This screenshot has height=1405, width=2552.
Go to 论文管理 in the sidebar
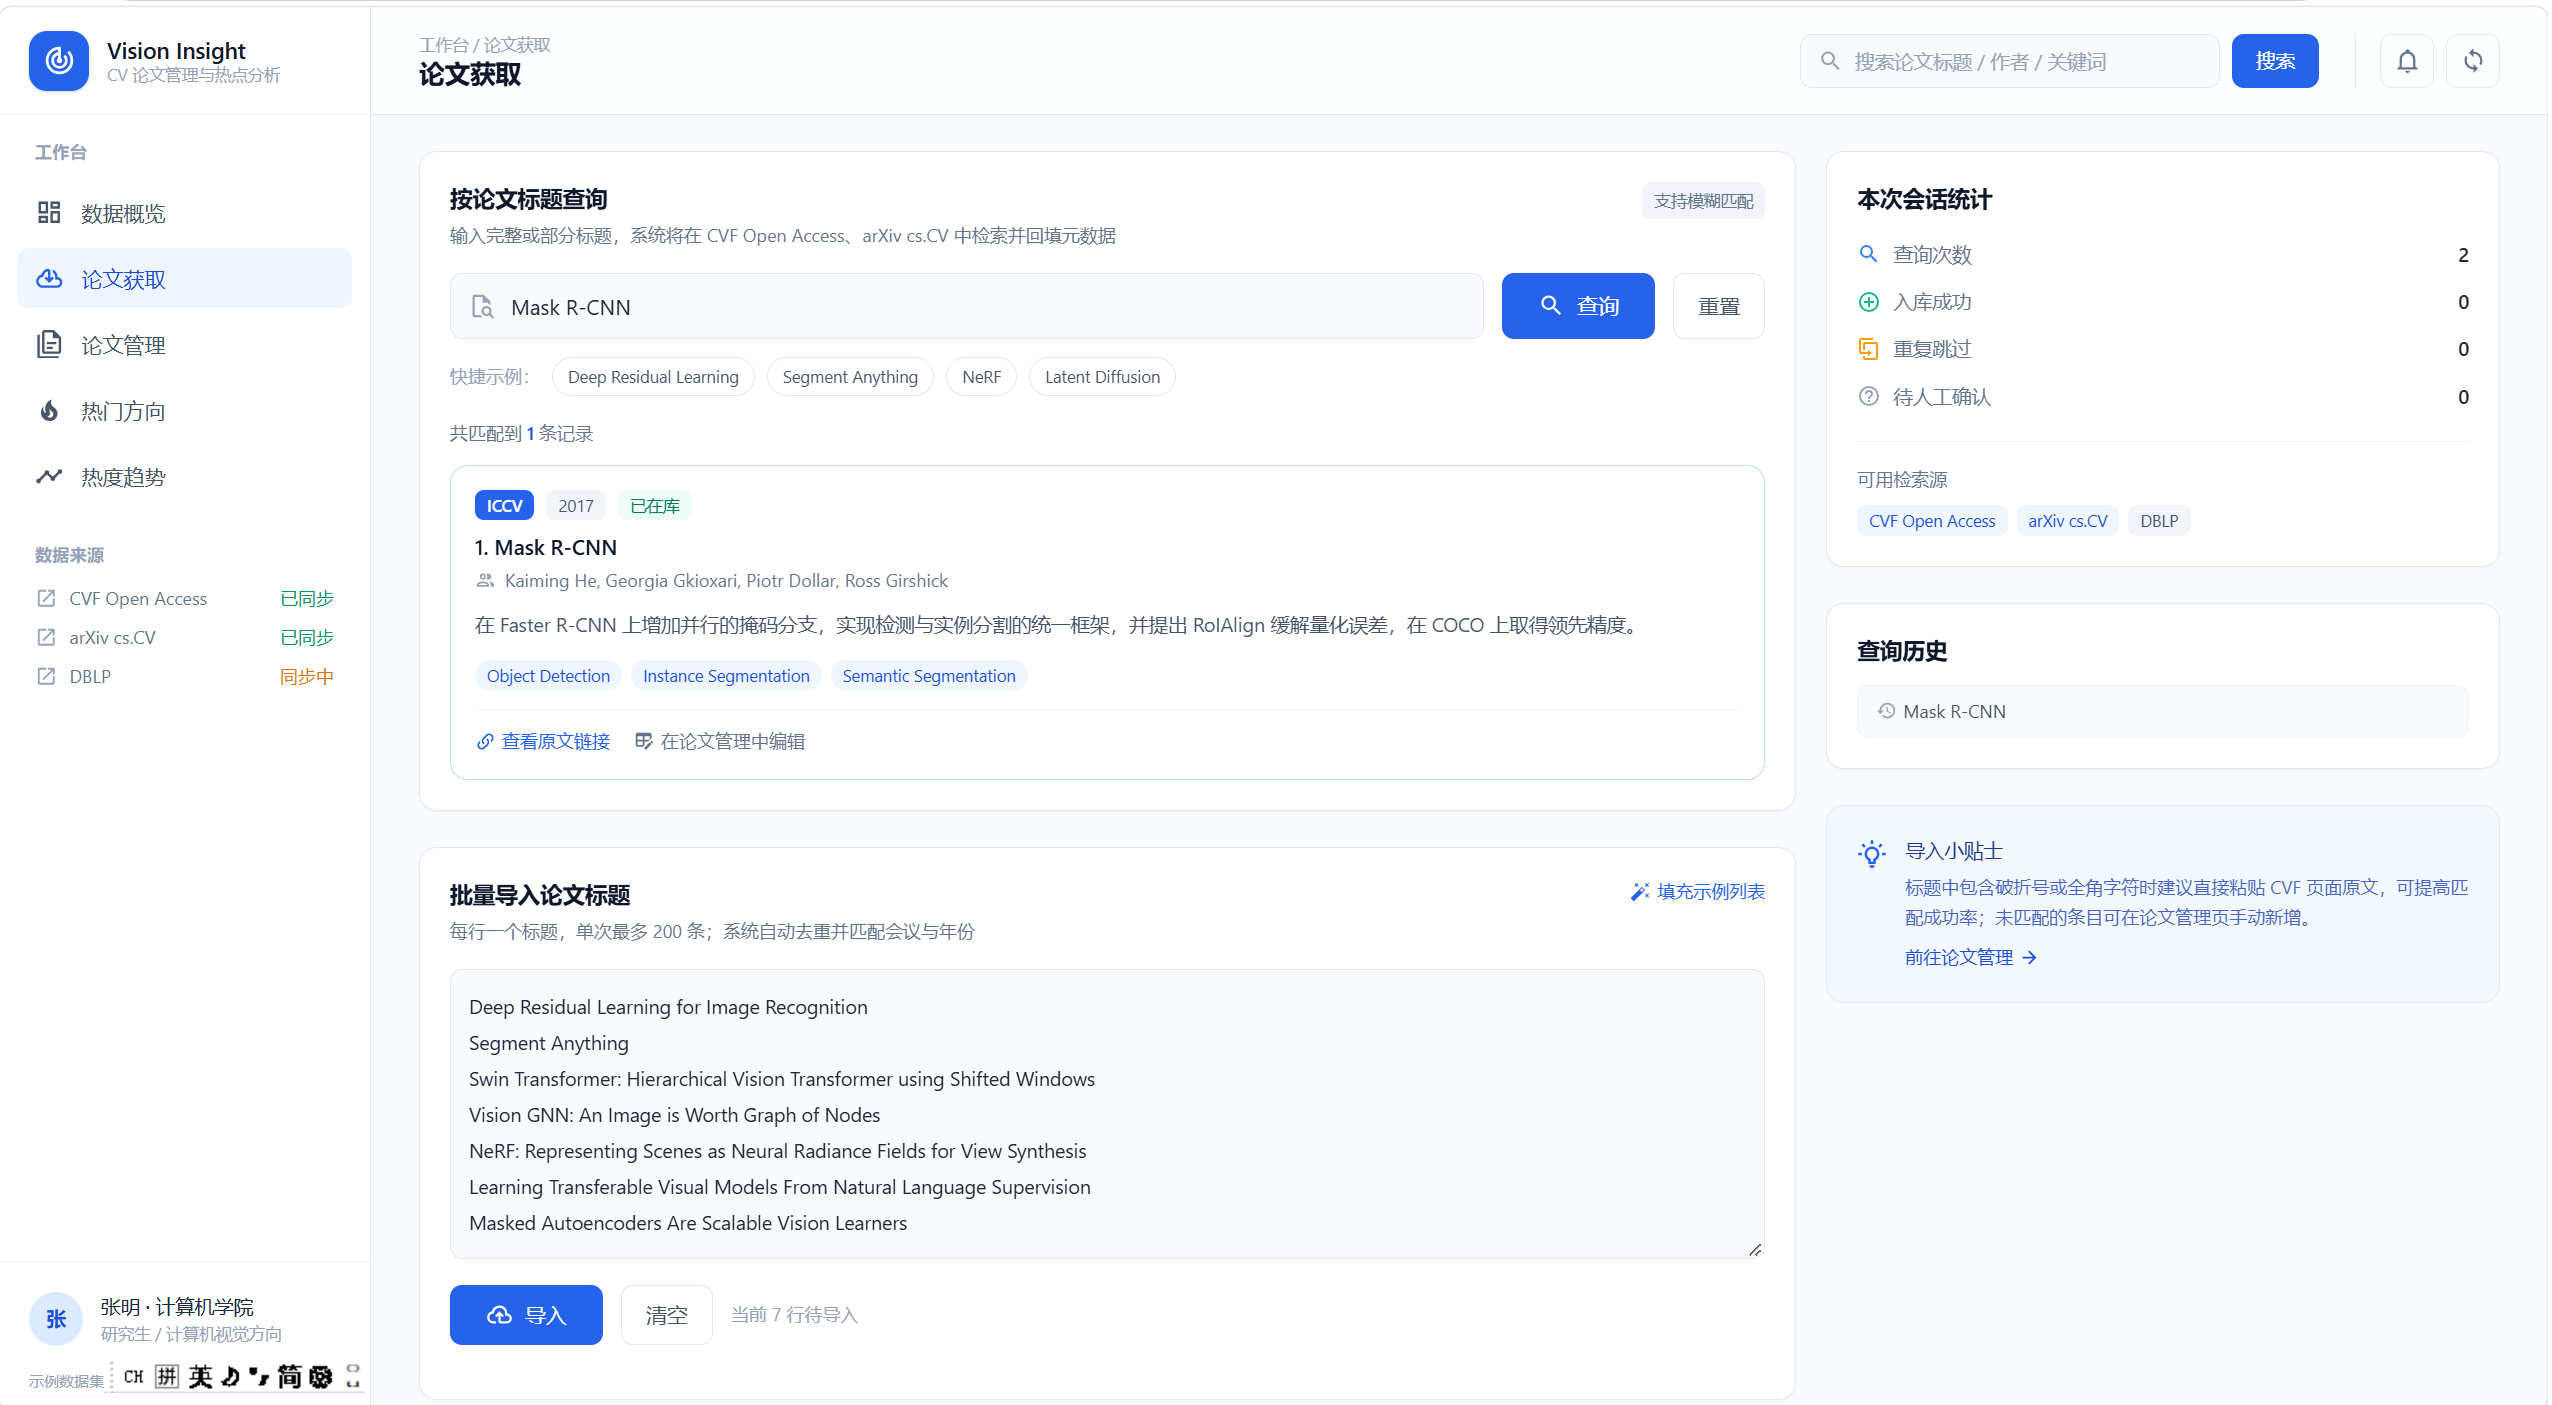tap(184, 345)
